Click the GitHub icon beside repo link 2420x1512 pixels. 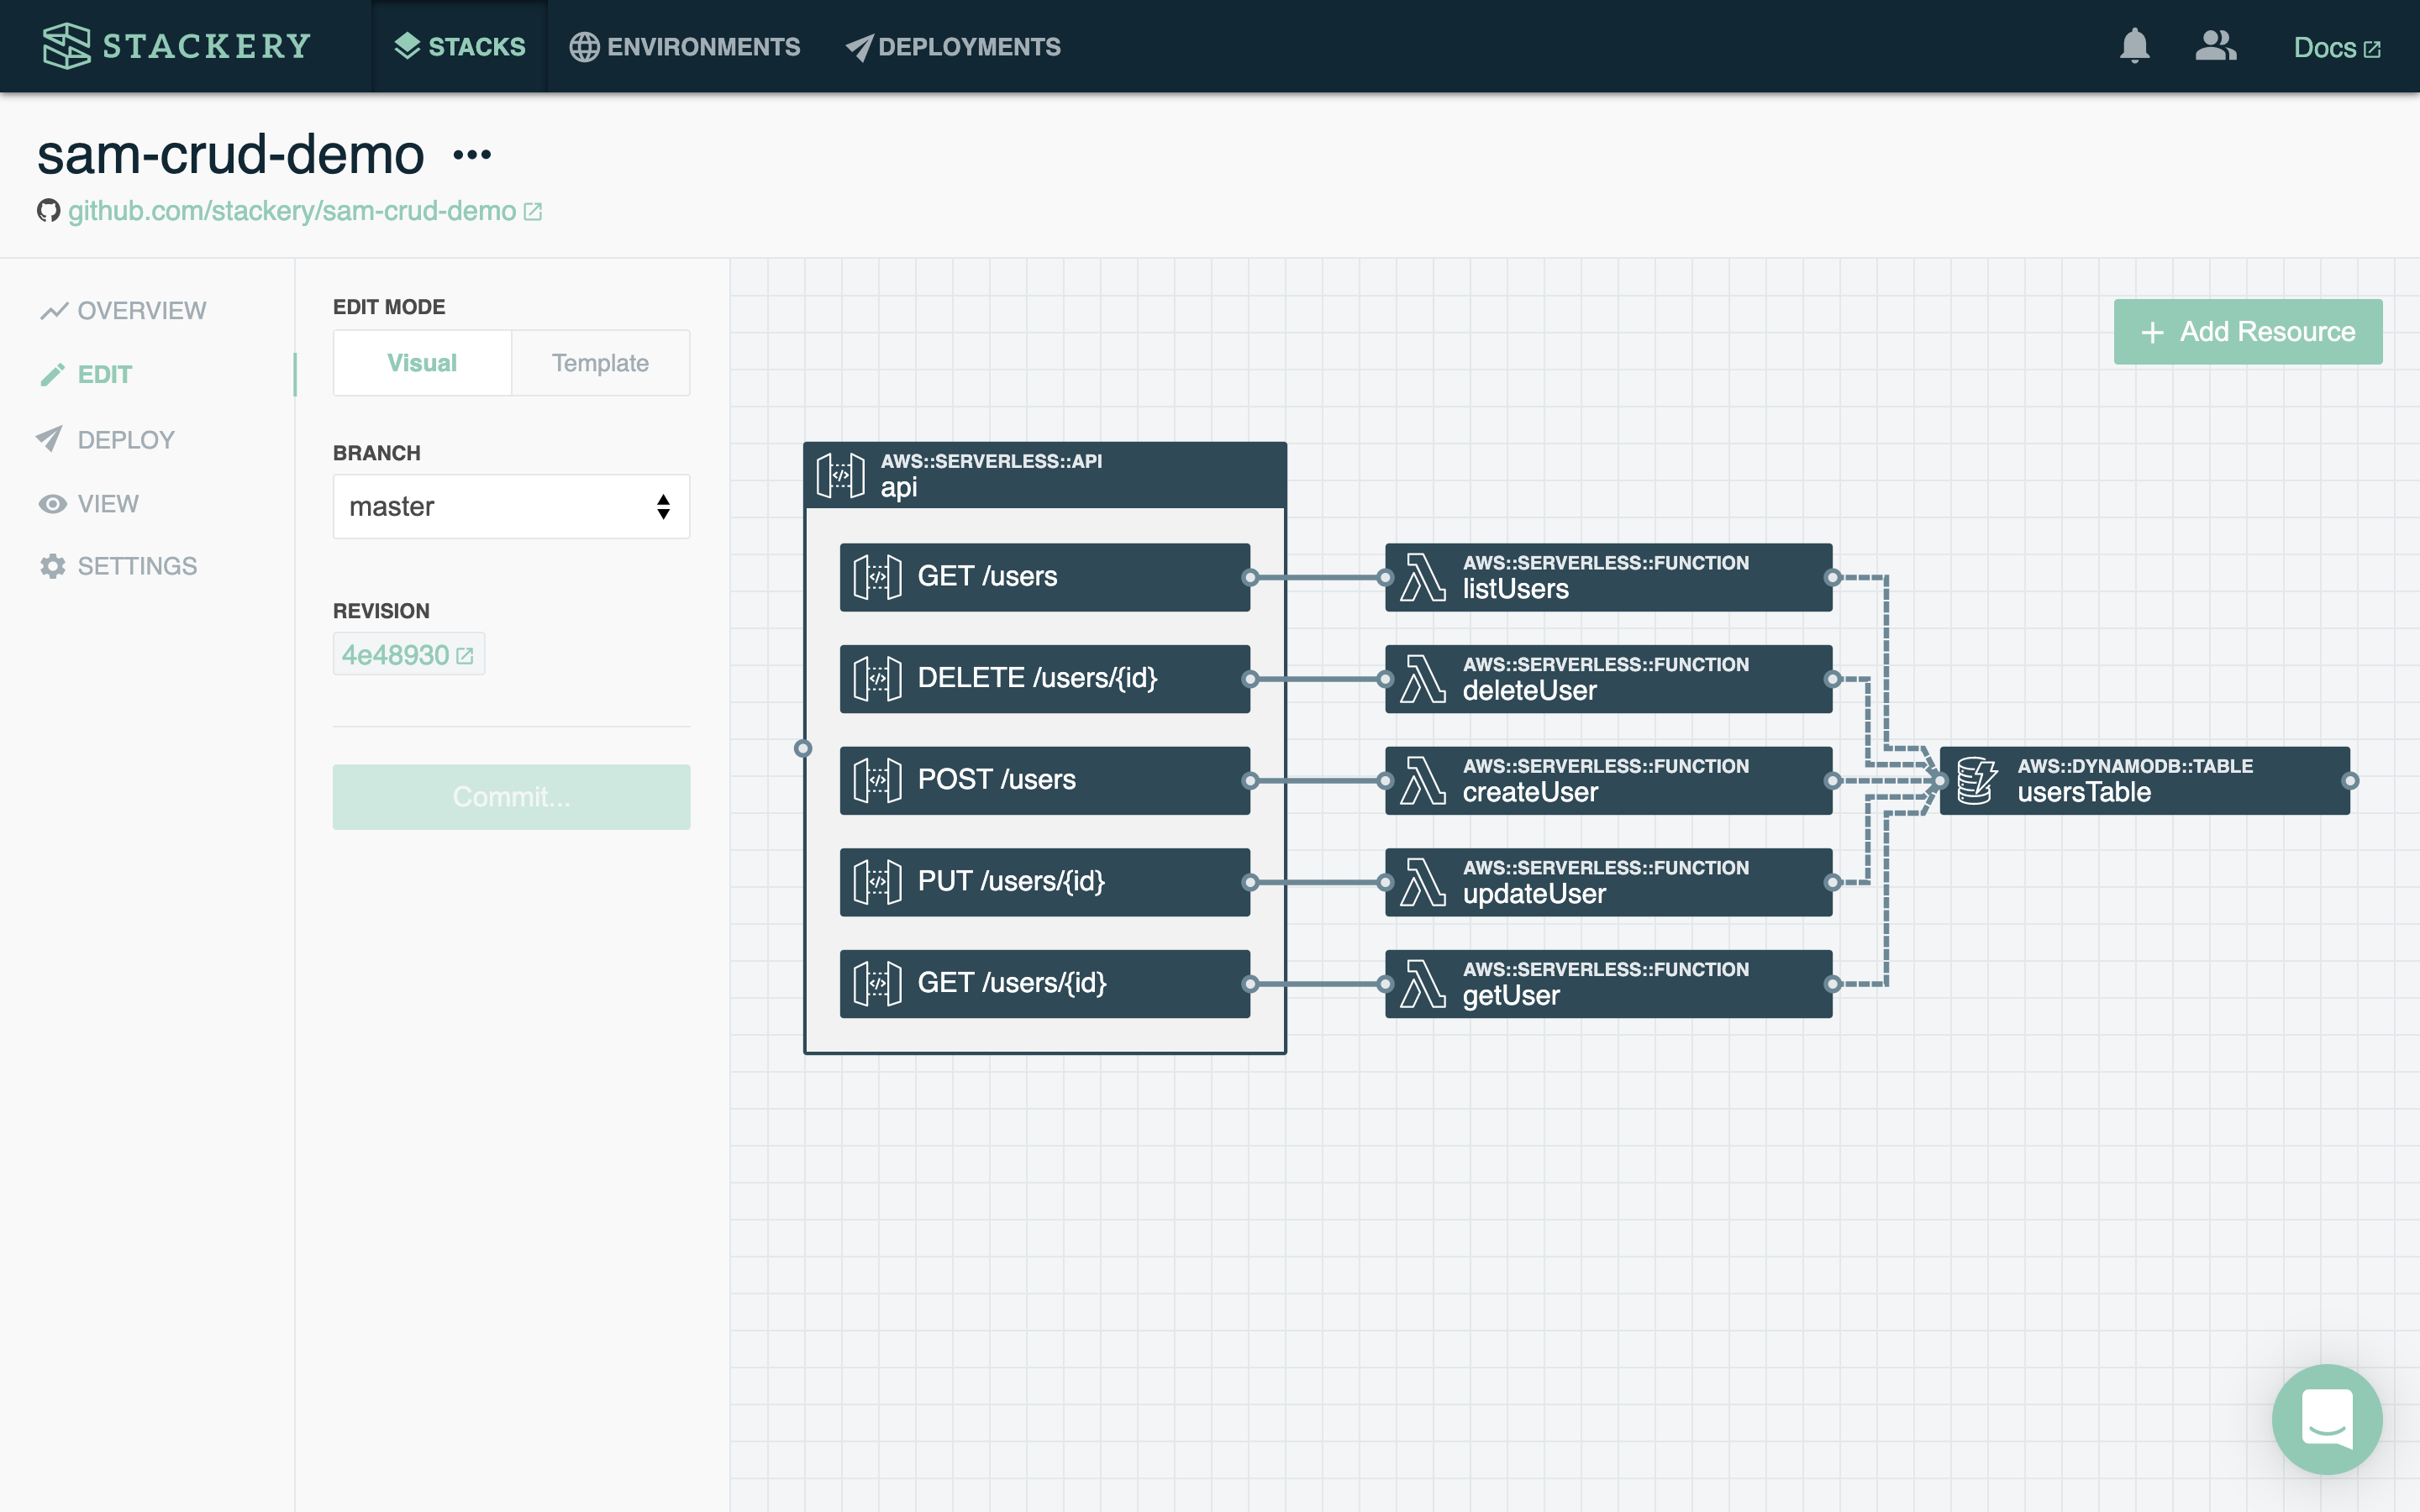pos(48,211)
